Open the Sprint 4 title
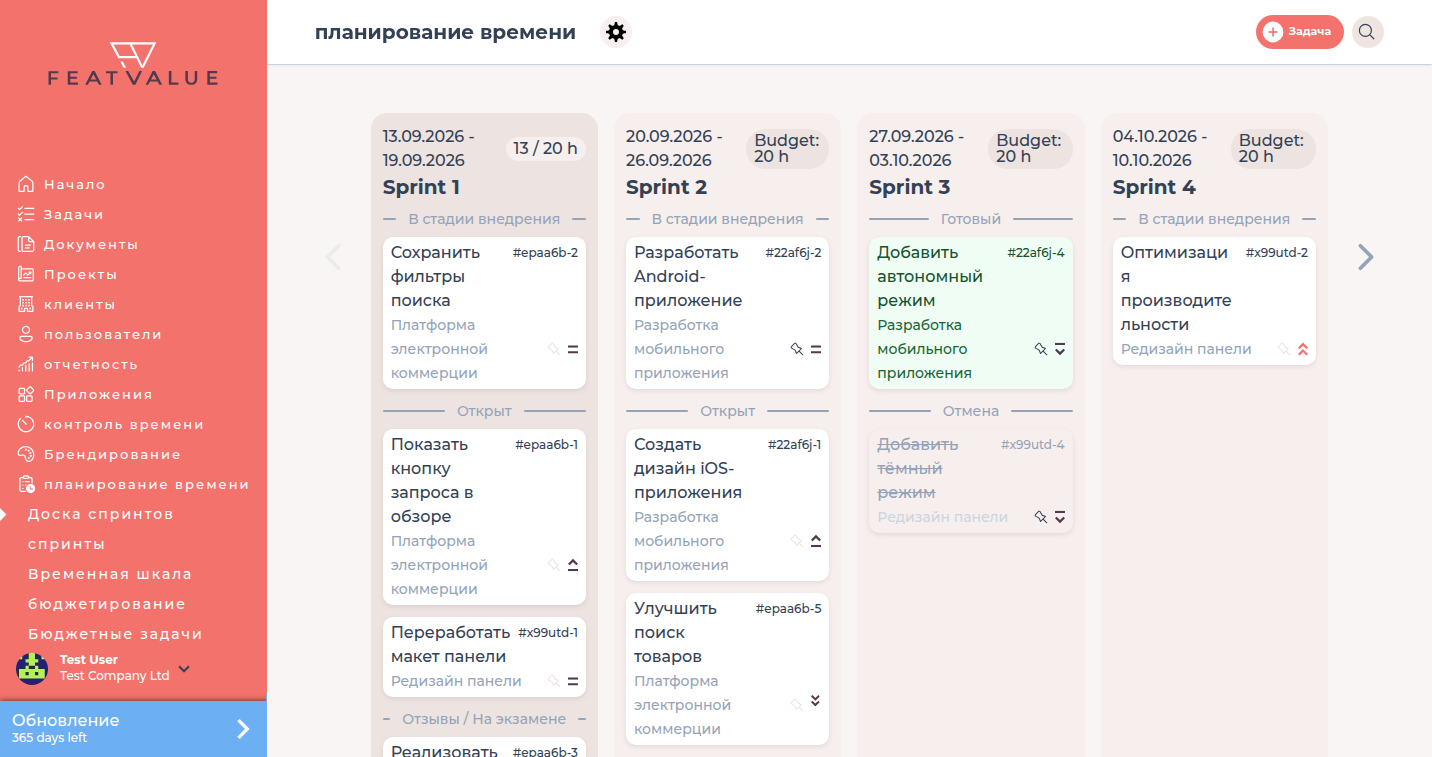1432x757 pixels. click(1154, 187)
